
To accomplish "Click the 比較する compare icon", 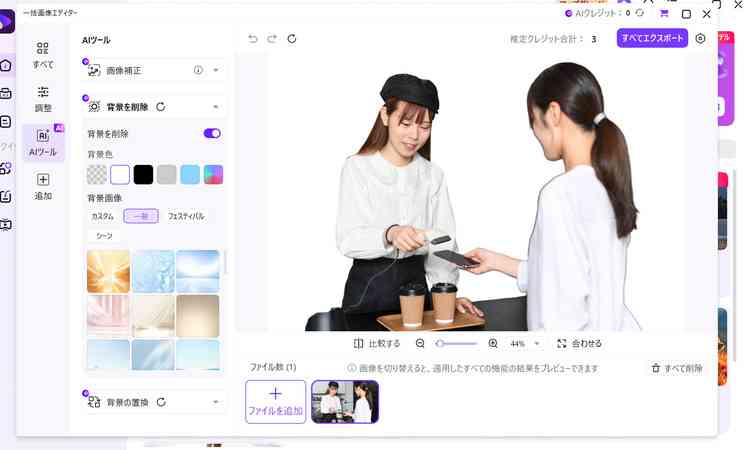I will pyautogui.click(x=358, y=343).
